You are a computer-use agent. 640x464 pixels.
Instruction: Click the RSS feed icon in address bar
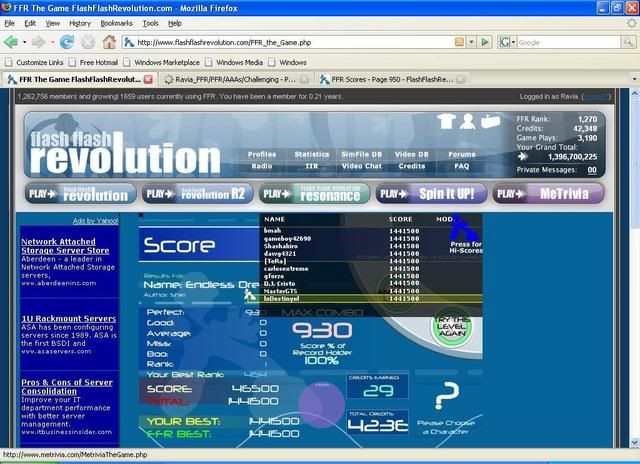coord(459,42)
